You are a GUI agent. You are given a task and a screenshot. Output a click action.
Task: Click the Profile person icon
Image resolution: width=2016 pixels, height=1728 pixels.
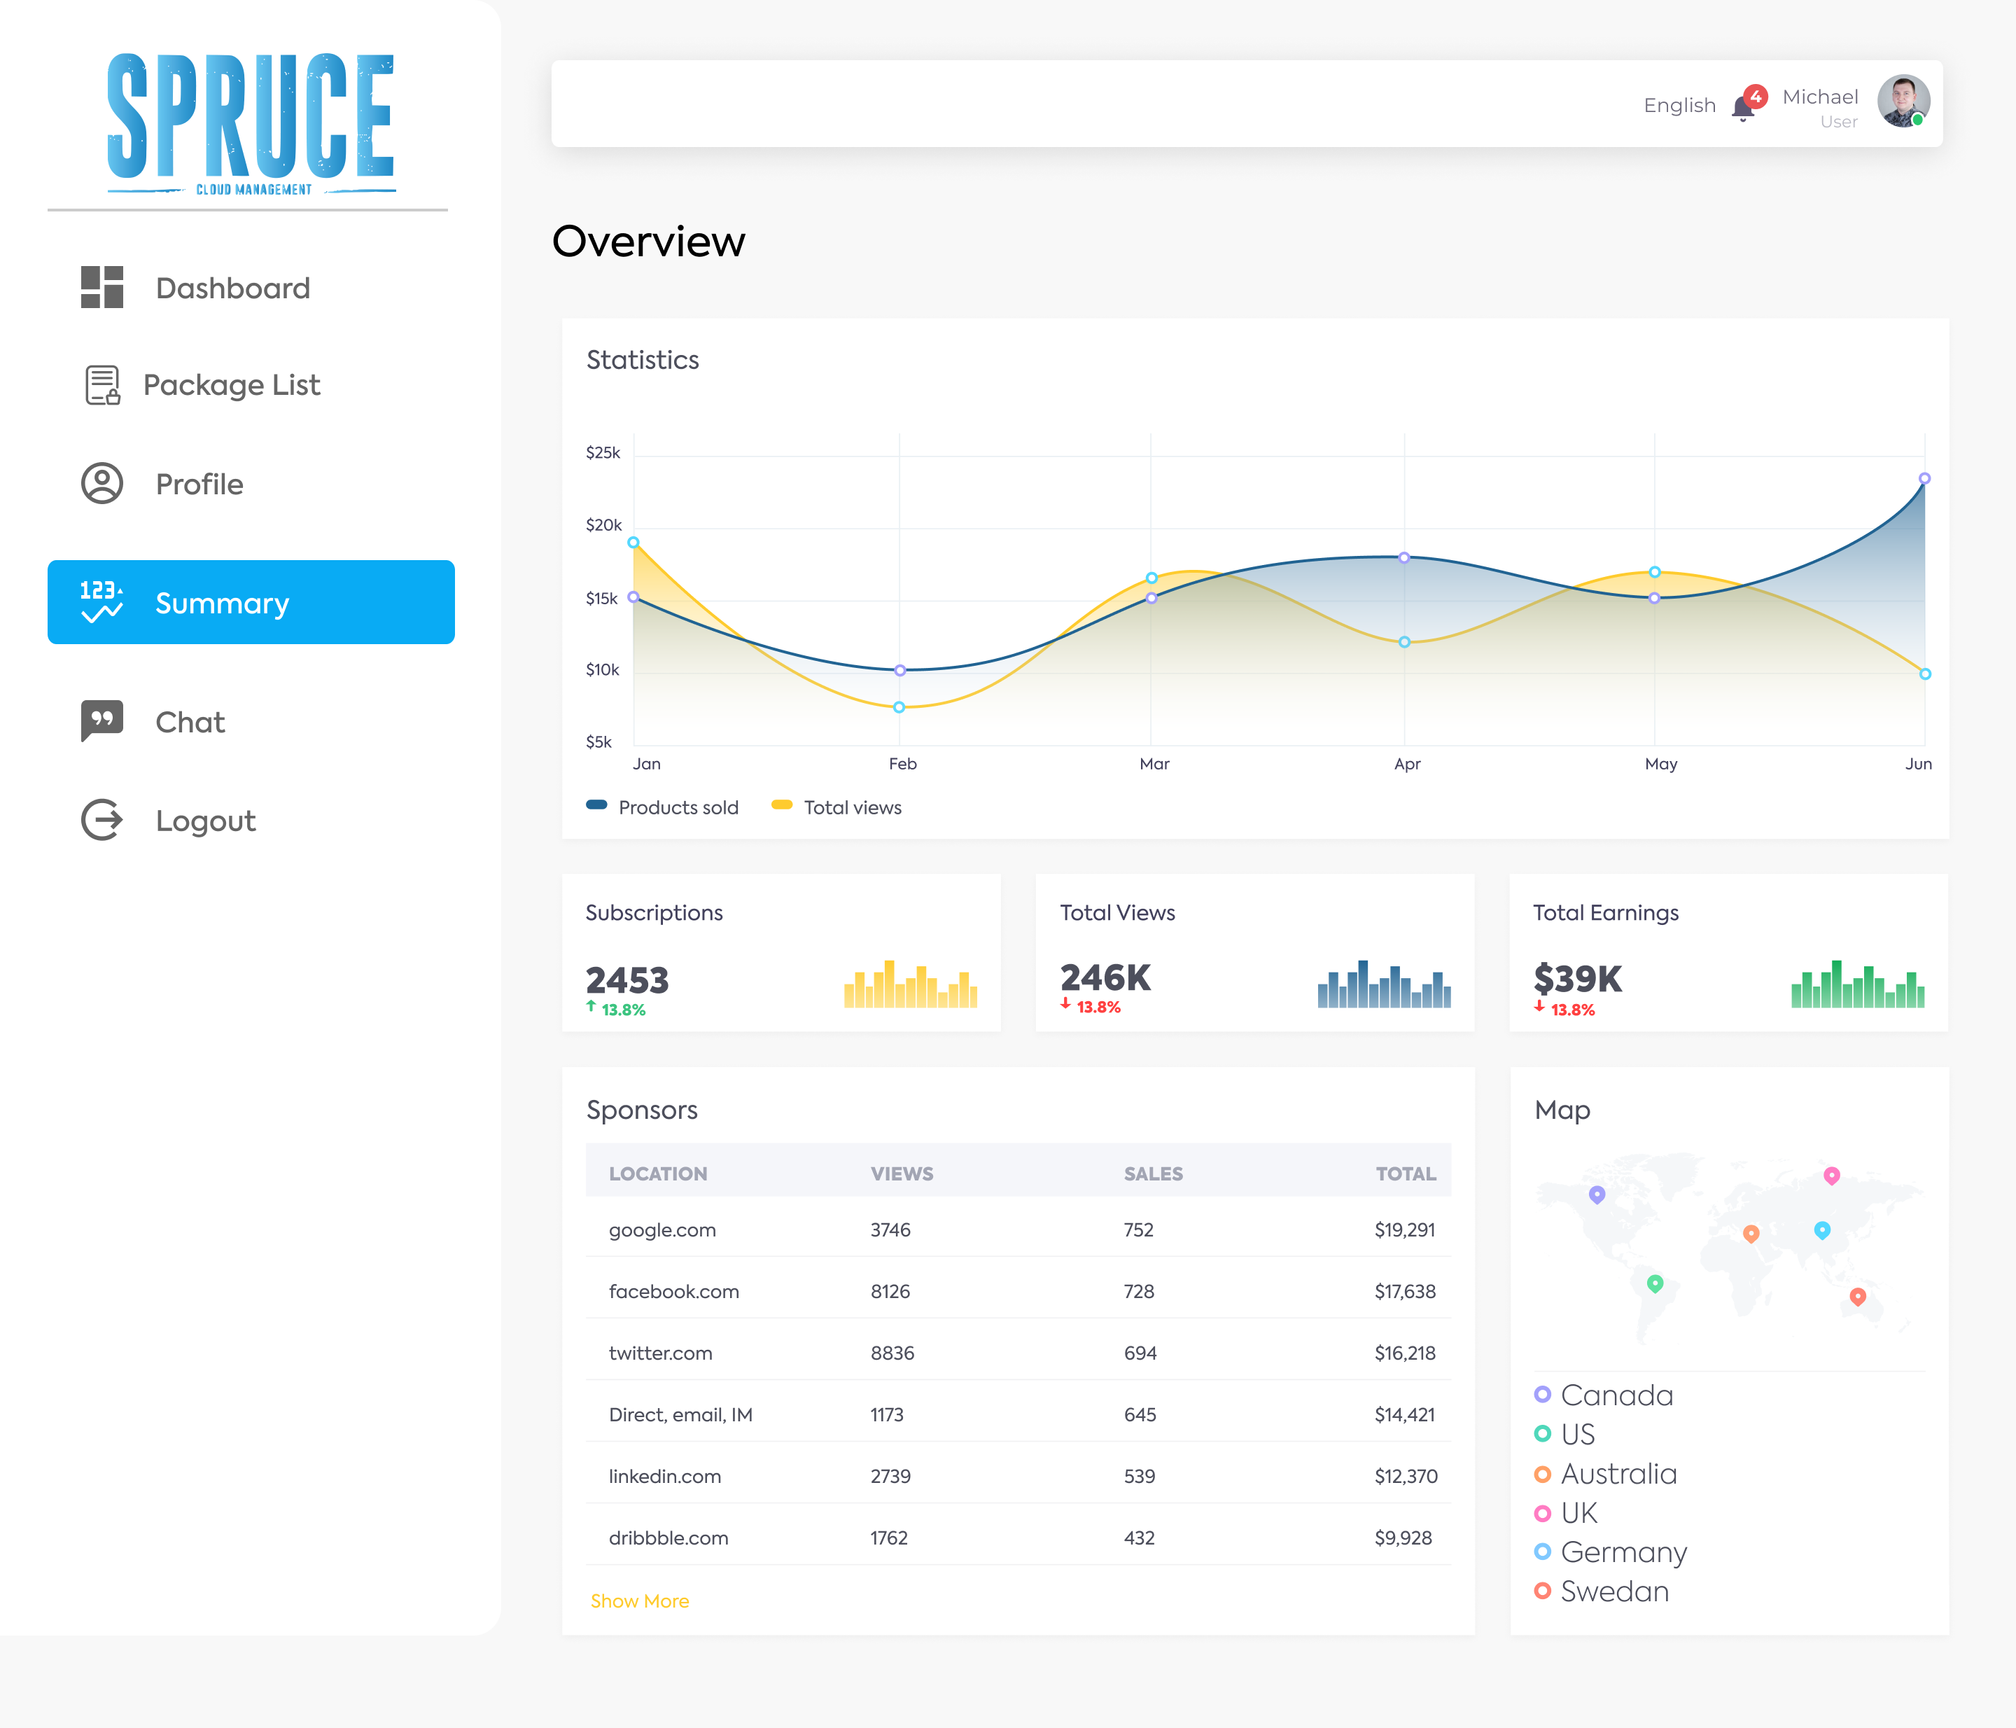pos(102,484)
